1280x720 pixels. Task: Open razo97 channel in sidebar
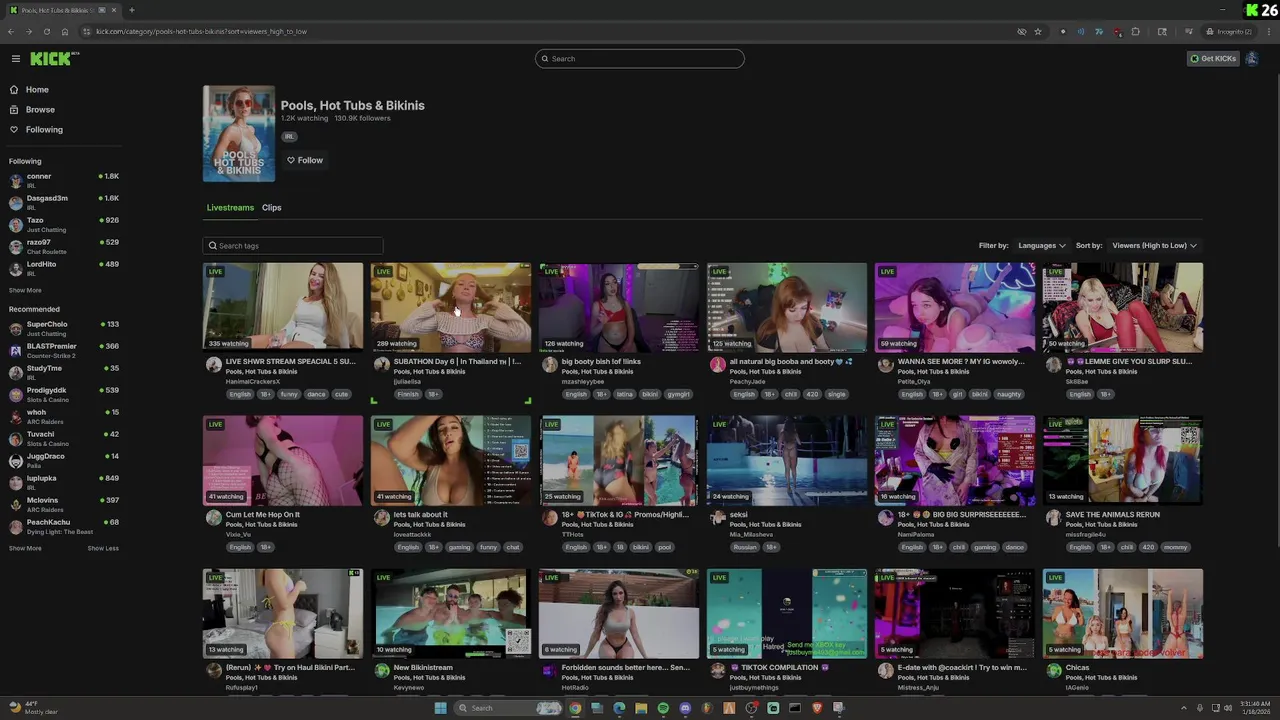(64, 246)
